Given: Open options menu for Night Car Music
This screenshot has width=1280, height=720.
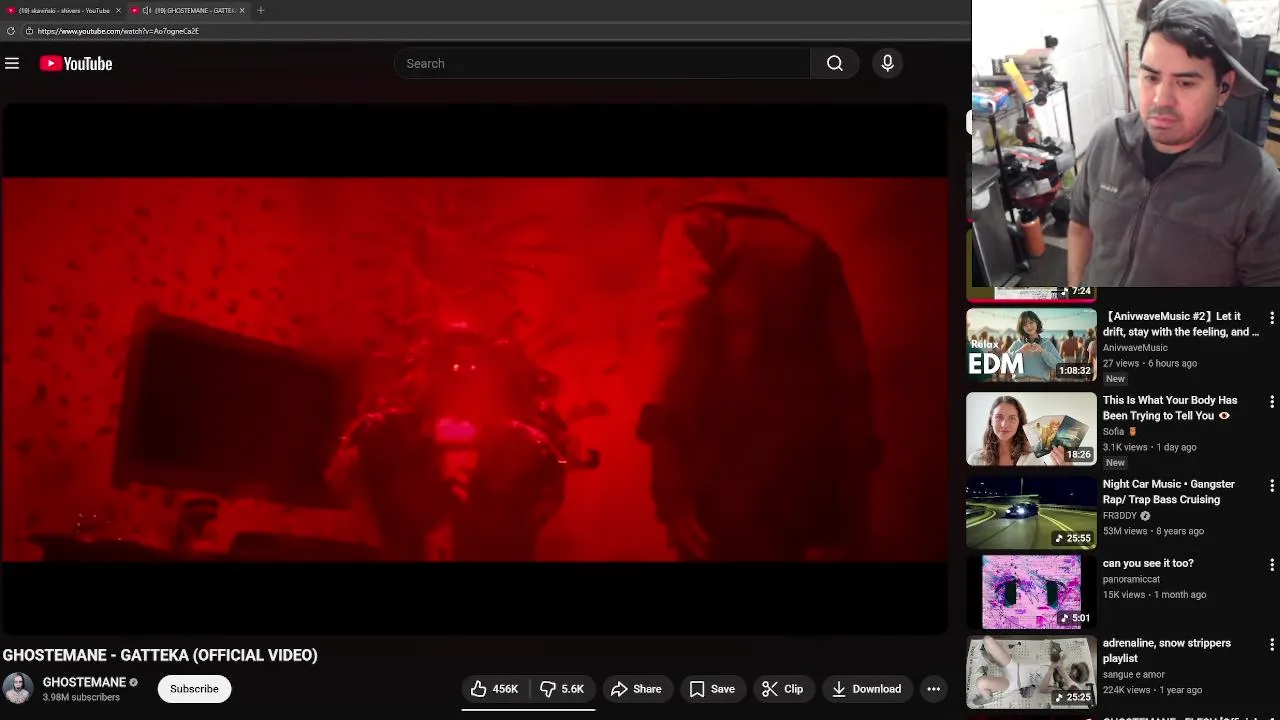Looking at the screenshot, I should pyautogui.click(x=1271, y=486).
